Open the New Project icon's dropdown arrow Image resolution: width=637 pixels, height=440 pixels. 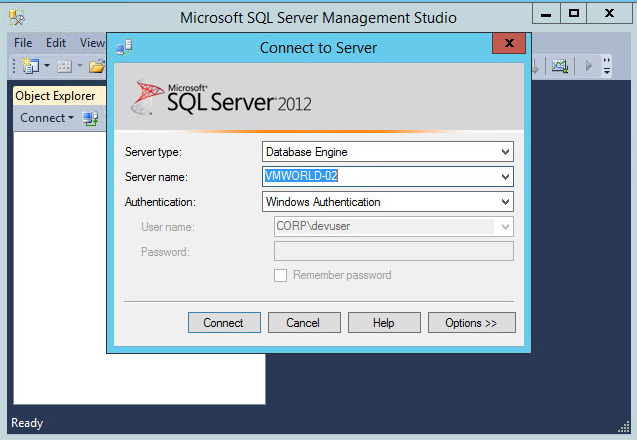click(x=47, y=65)
